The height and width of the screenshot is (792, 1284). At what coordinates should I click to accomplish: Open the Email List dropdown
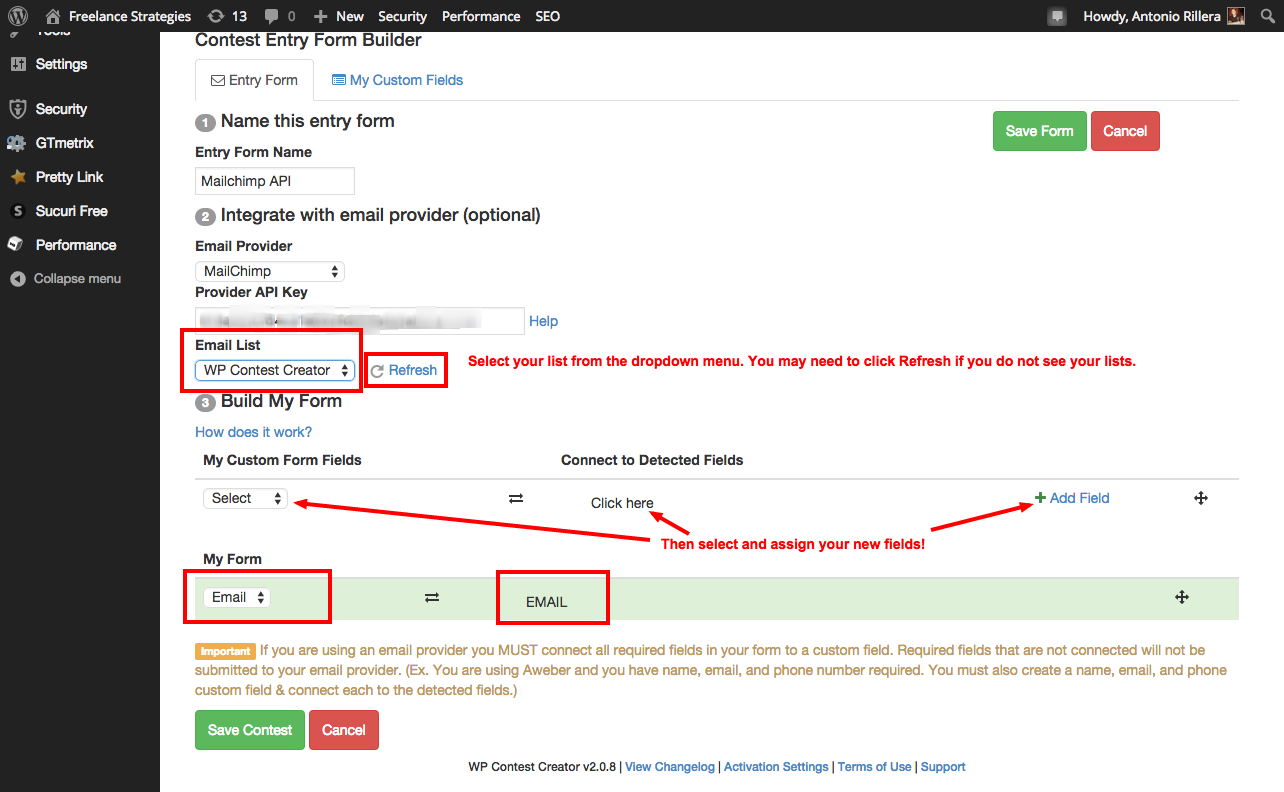275,370
